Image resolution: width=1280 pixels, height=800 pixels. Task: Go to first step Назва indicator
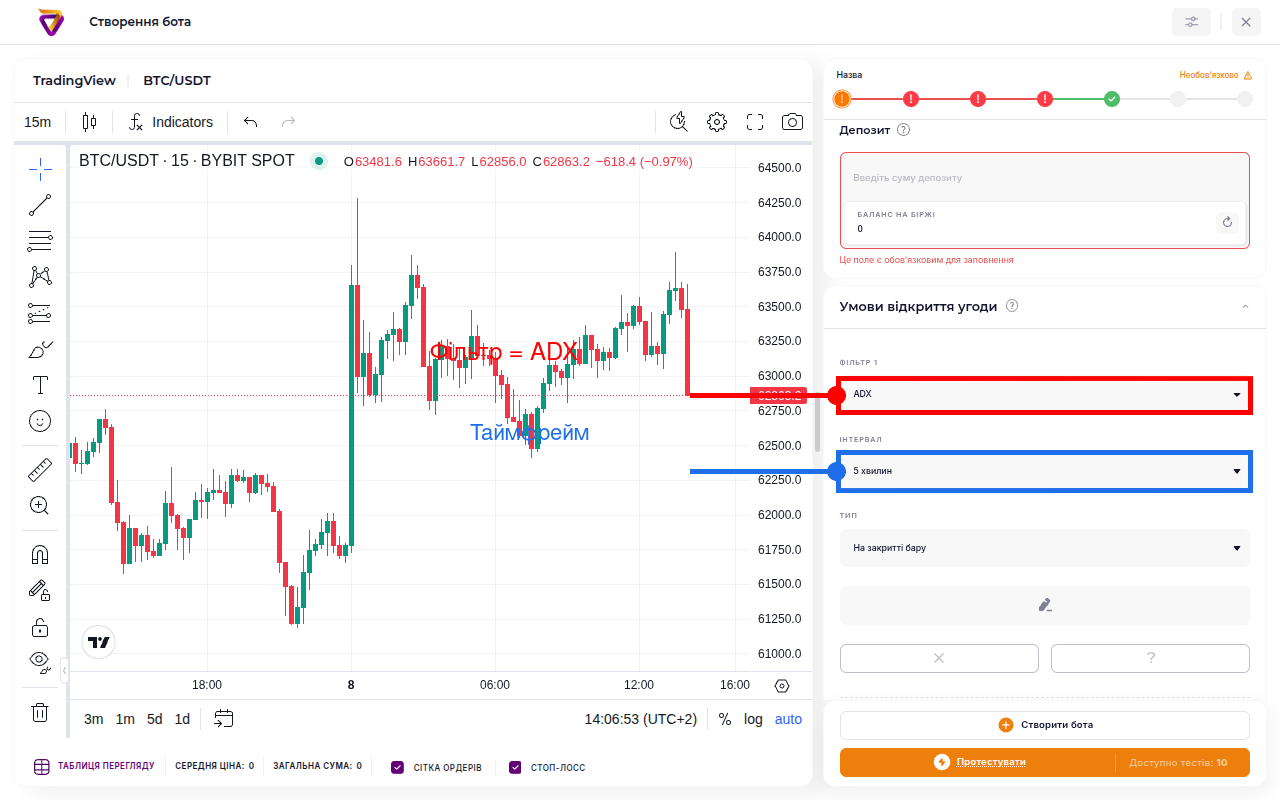click(x=842, y=99)
